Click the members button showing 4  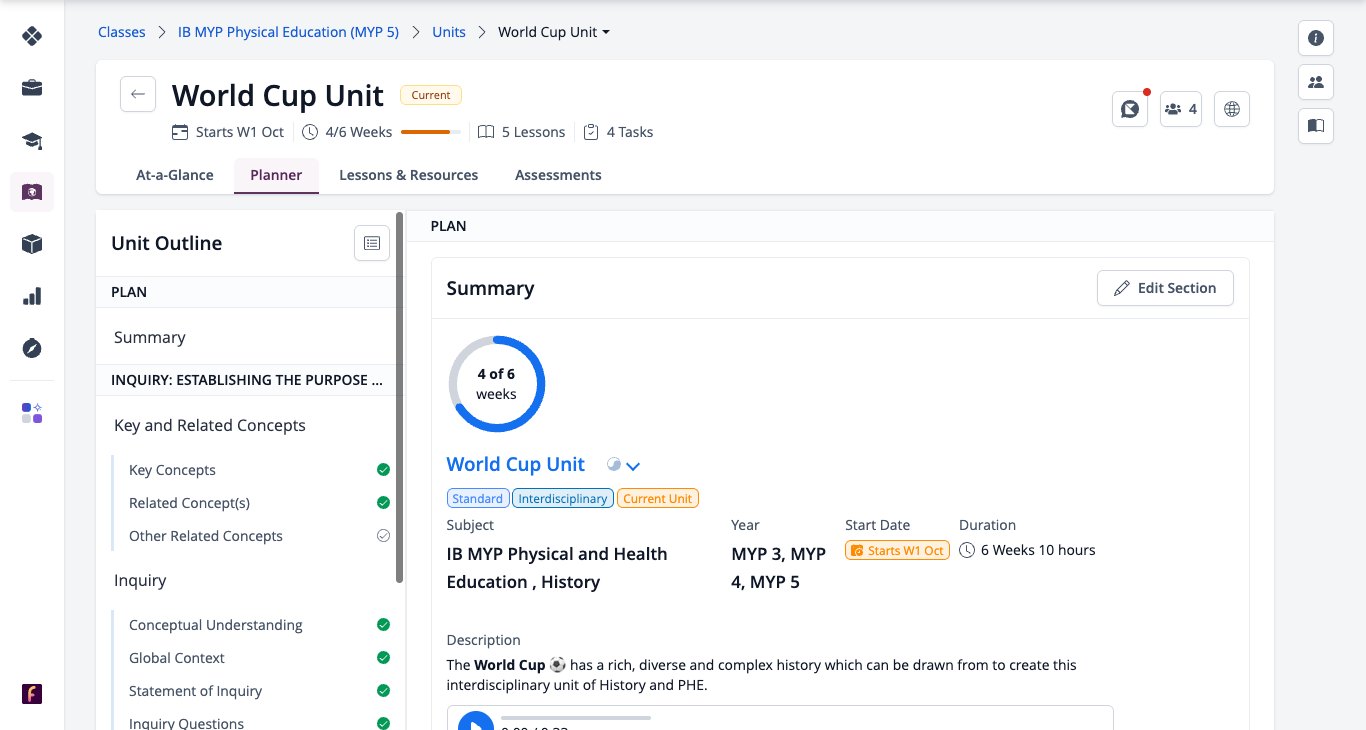click(x=1181, y=109)
